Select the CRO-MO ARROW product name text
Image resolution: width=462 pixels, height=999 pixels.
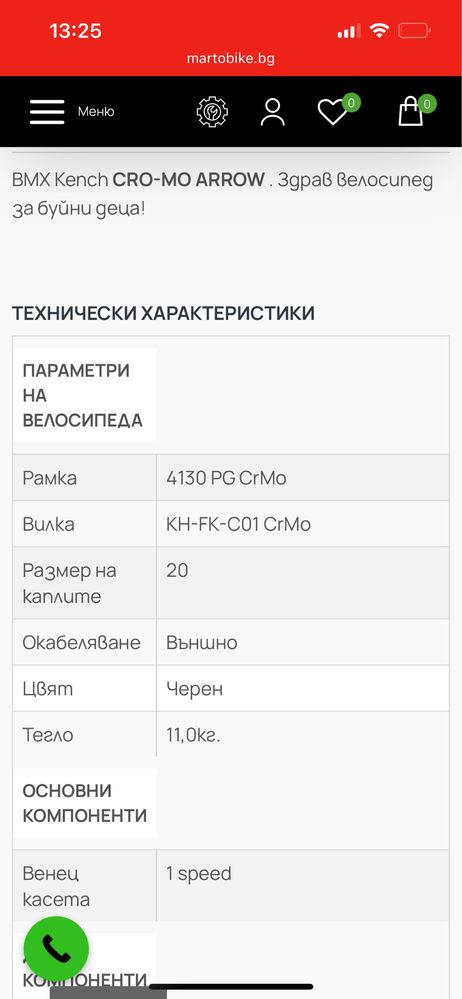(x=189, y=180)
